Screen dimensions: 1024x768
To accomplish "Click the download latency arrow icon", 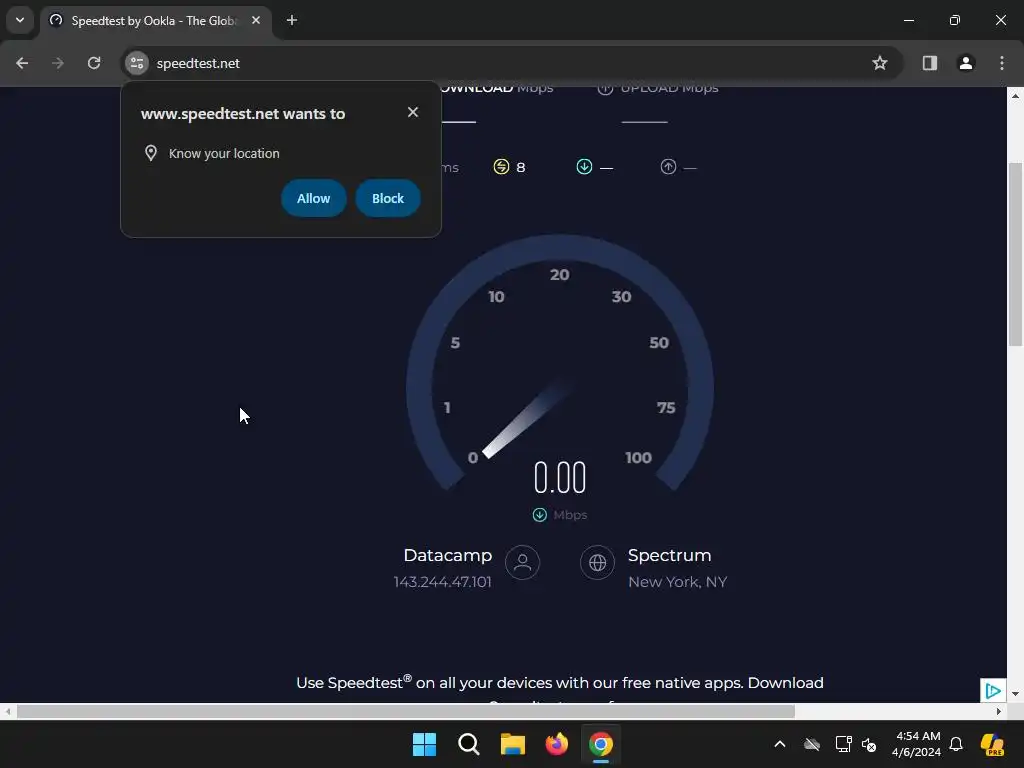I will [x=584, y=167].
